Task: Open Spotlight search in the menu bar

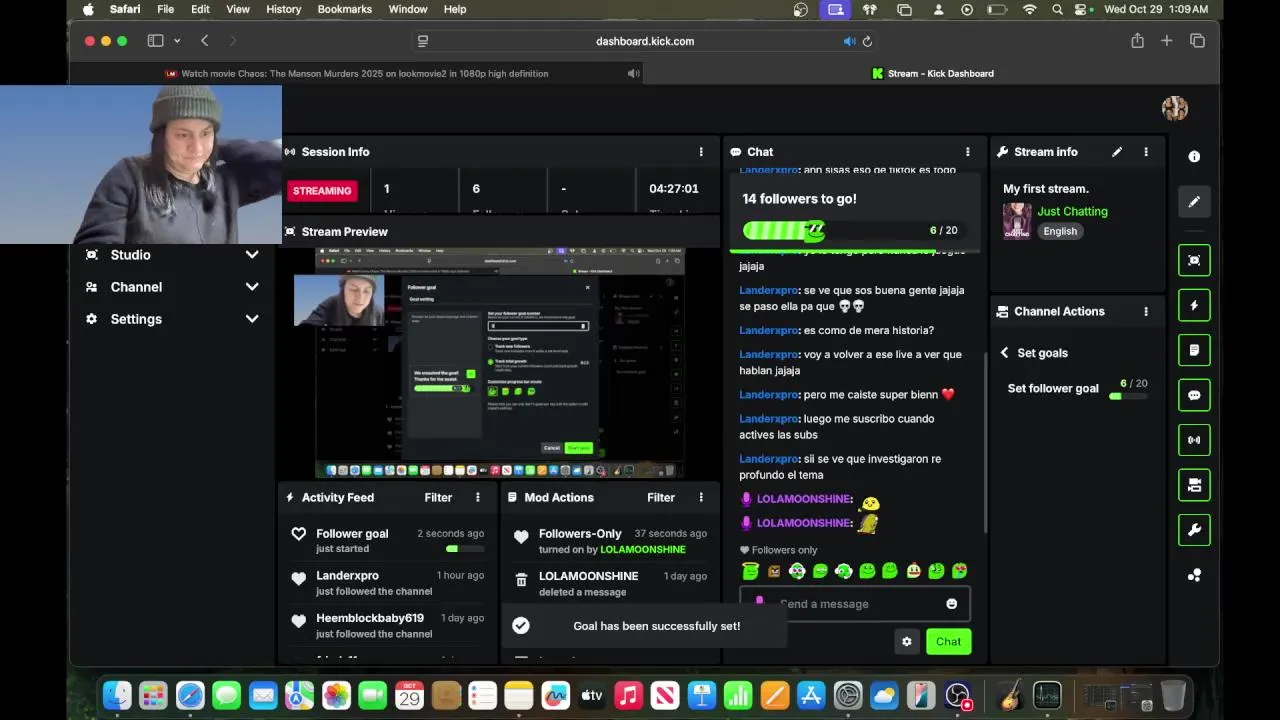Action: (1057, 9)
